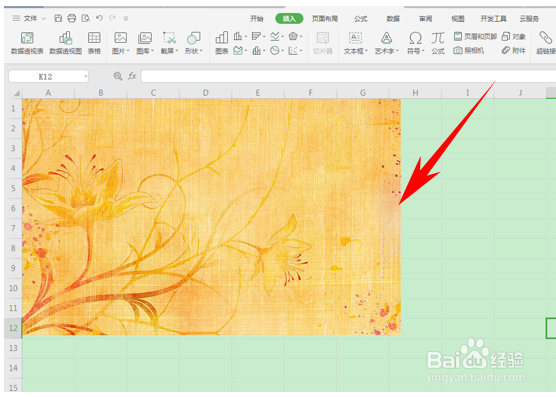The width and height of the screenshot is (556, 397).
Task: Insert a 数据透视图 pivot chart
Action: [x=66, y=43]
